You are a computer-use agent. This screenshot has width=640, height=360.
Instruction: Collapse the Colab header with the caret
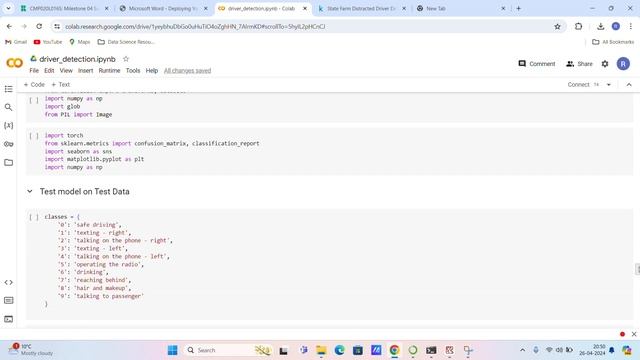click(629, 84)
